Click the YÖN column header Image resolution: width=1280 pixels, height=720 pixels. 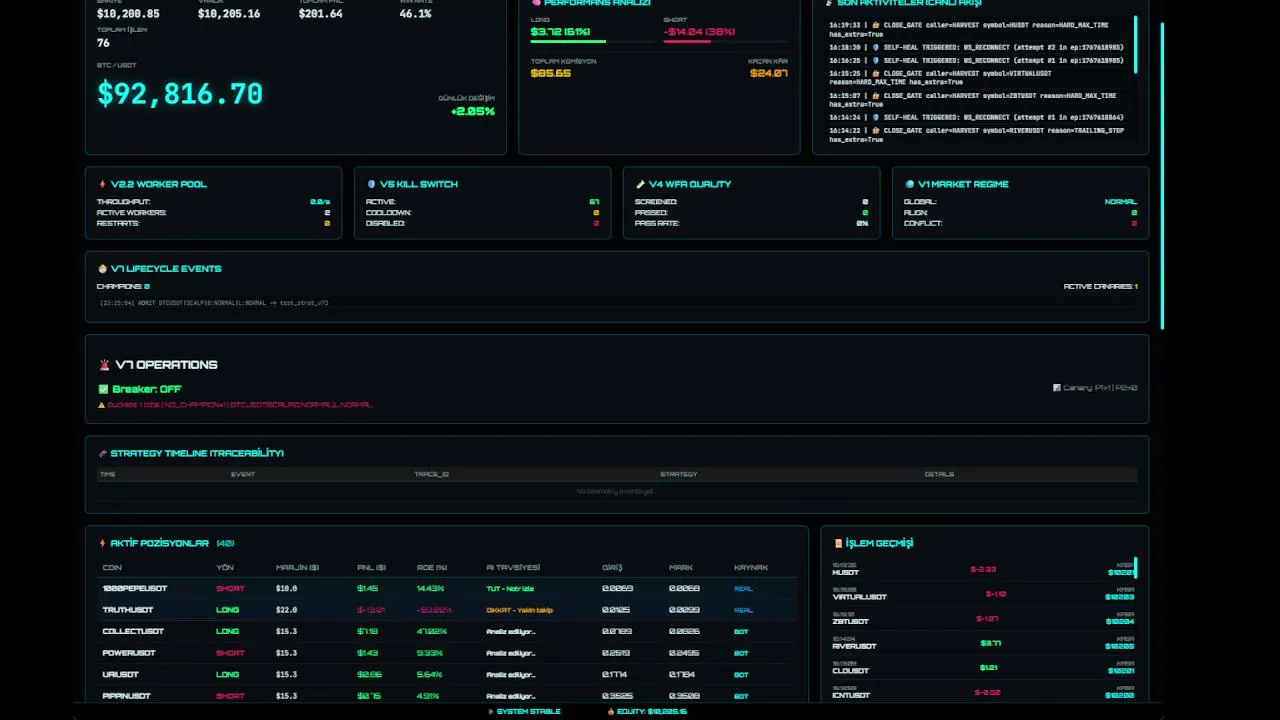pyautogui.click(x=225, y=568)
